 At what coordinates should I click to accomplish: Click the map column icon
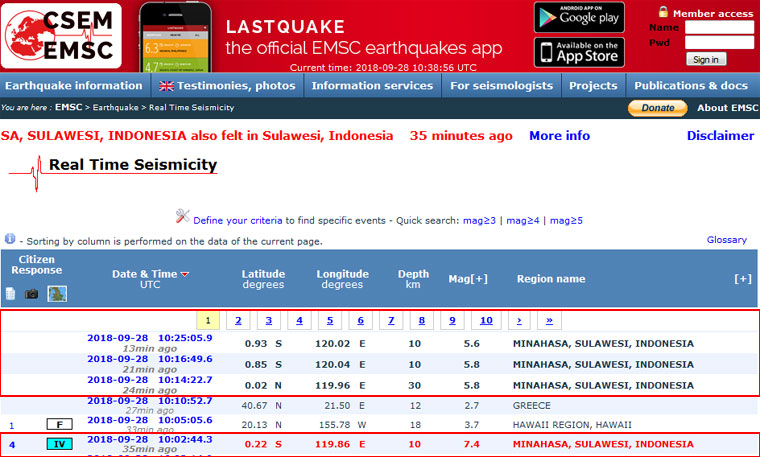click(57, 293)
